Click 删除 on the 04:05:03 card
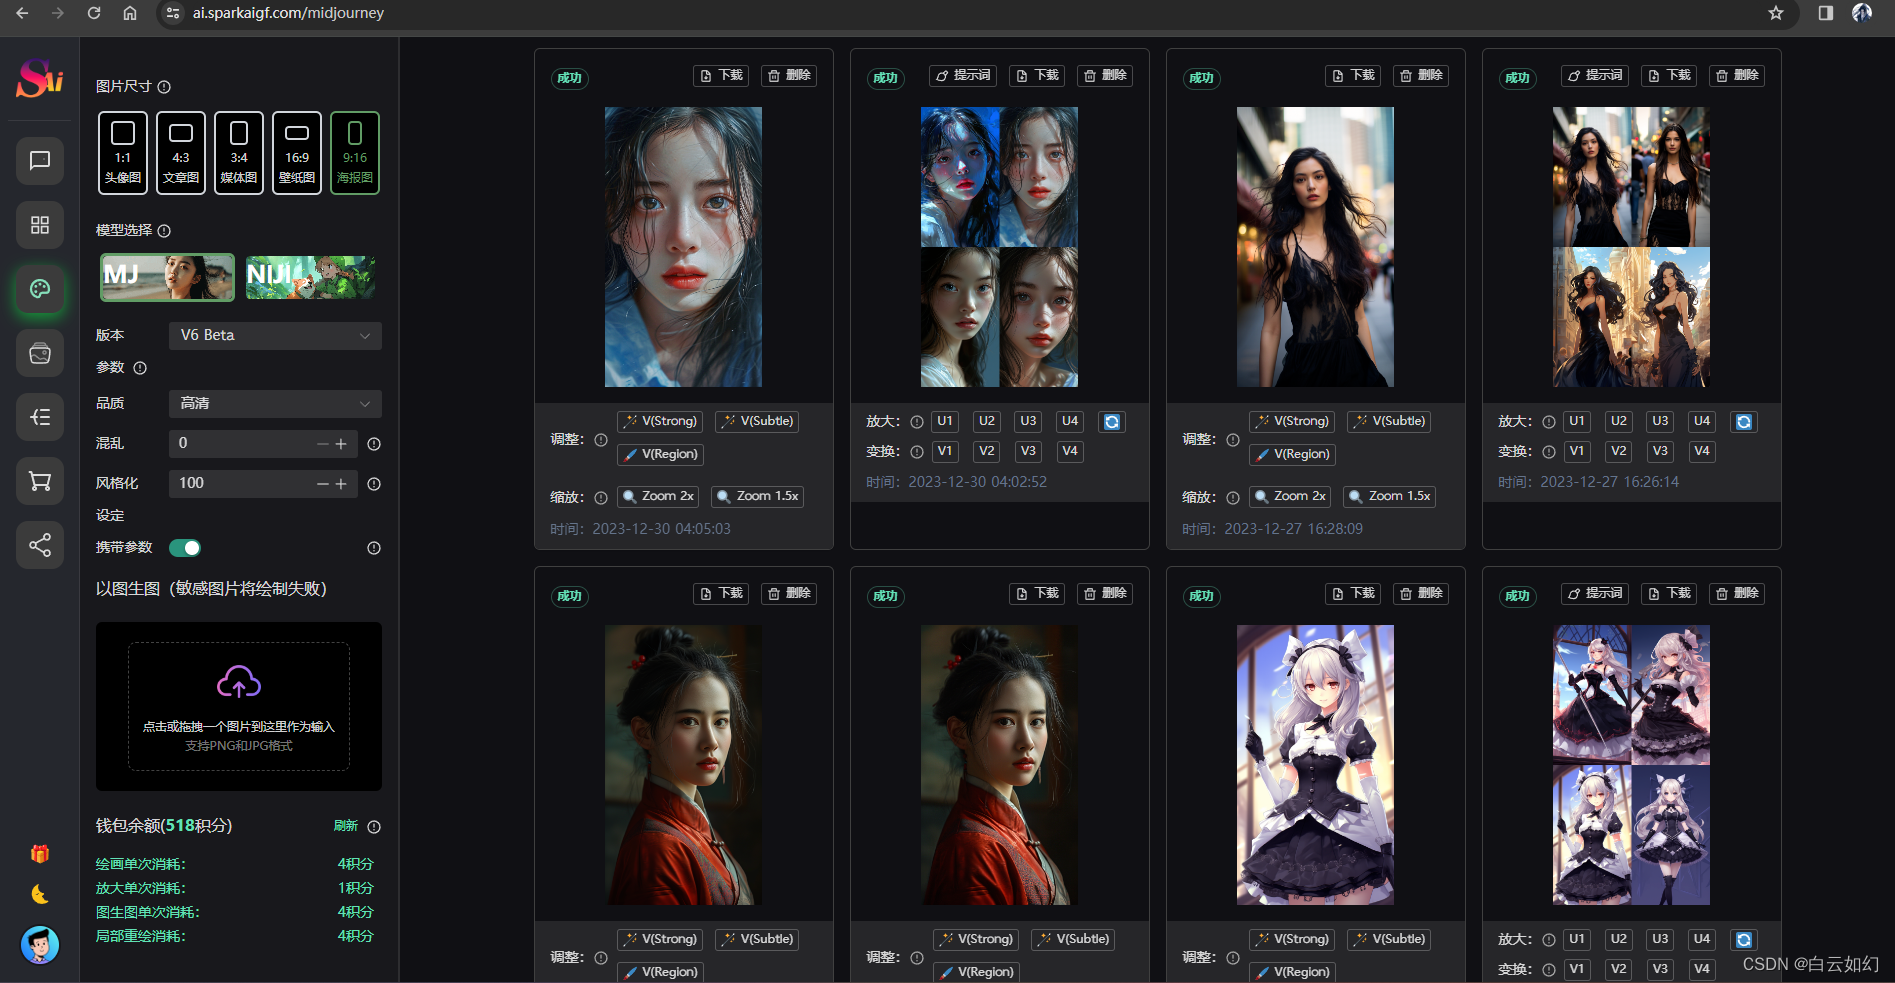Screen dimensions: 1895x983 point(789,76)
